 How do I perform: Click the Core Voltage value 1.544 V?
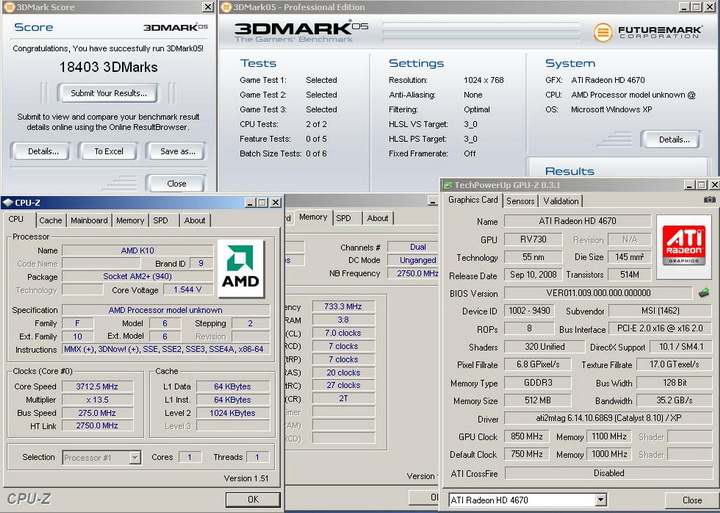point(187,290)
